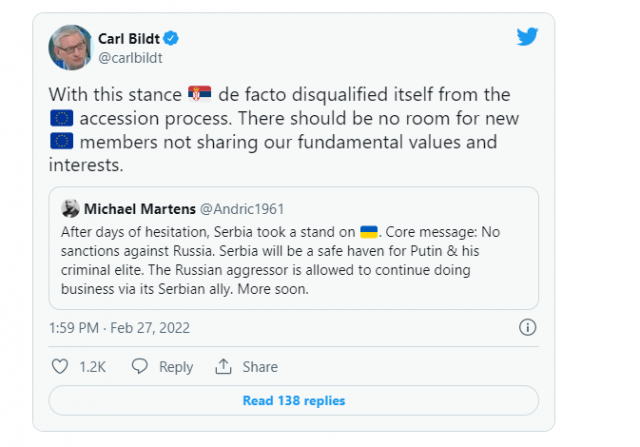The height and width of the screenshot is (447, 640).
Task: Open Carl Bildt's profile picture
Action: [x=68, y=47]
